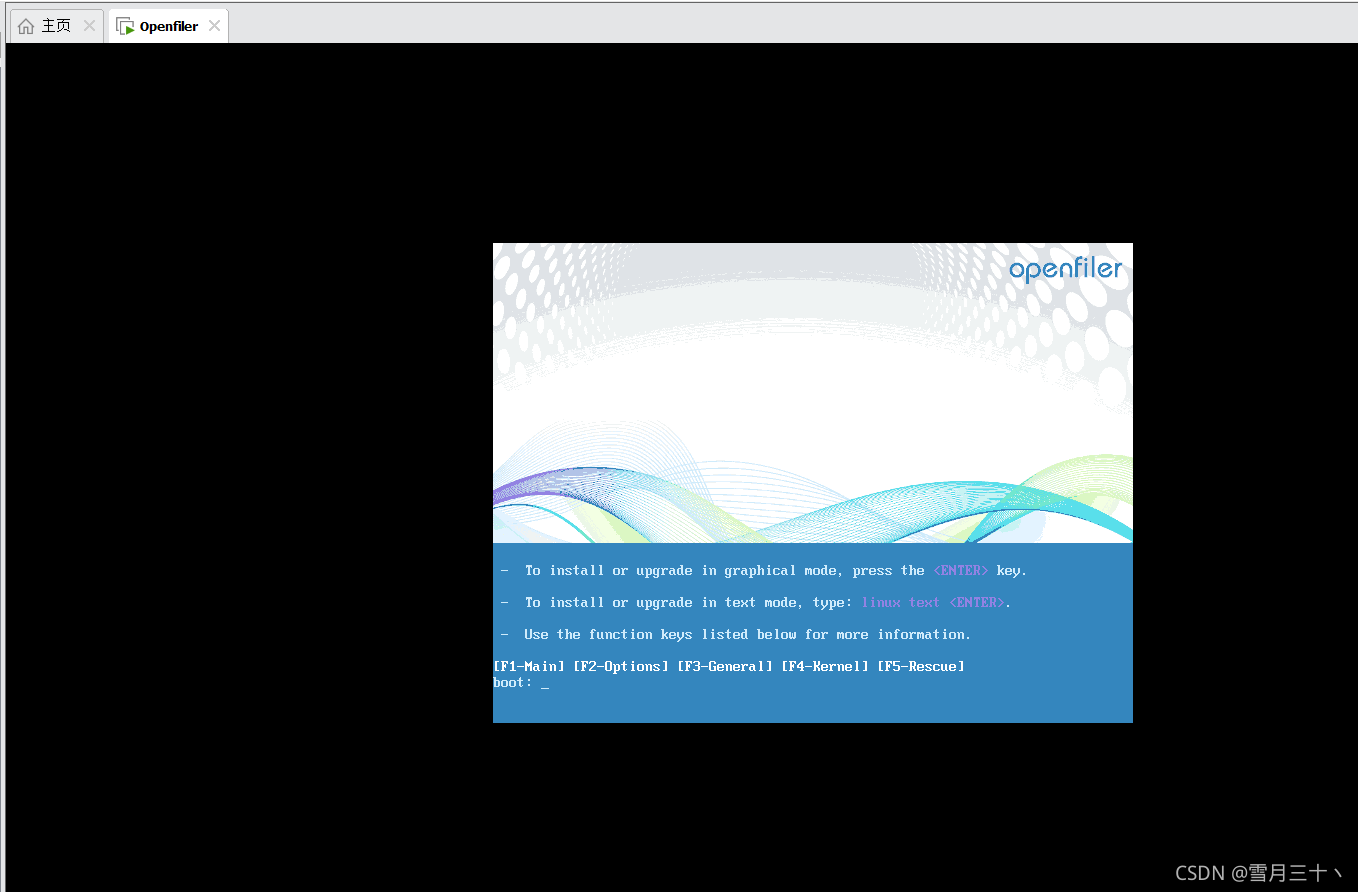Click the home icon on 主页 tab
Screen dimensions: 1358x892
(26, 26)
